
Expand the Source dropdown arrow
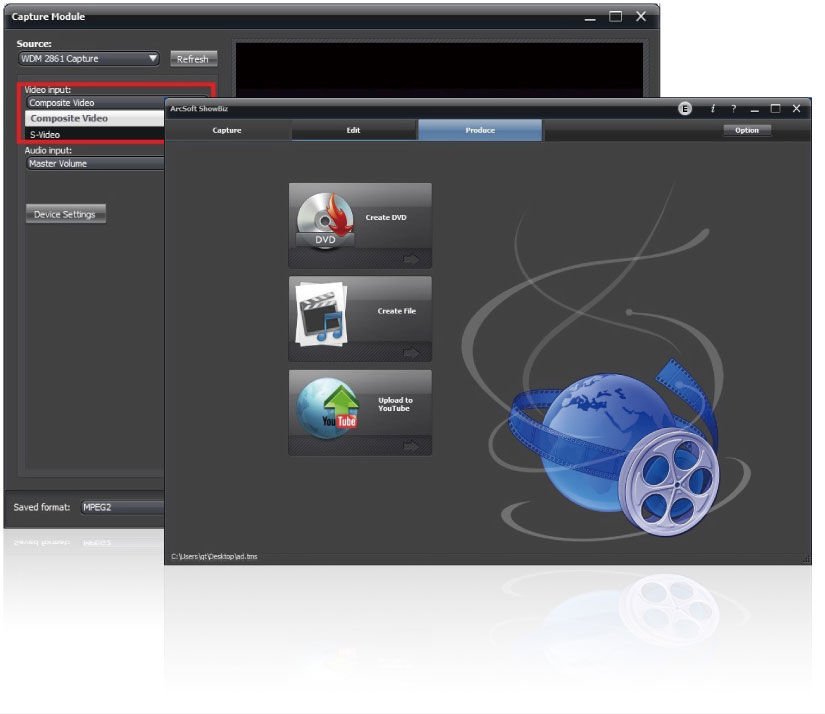(153, 58)
